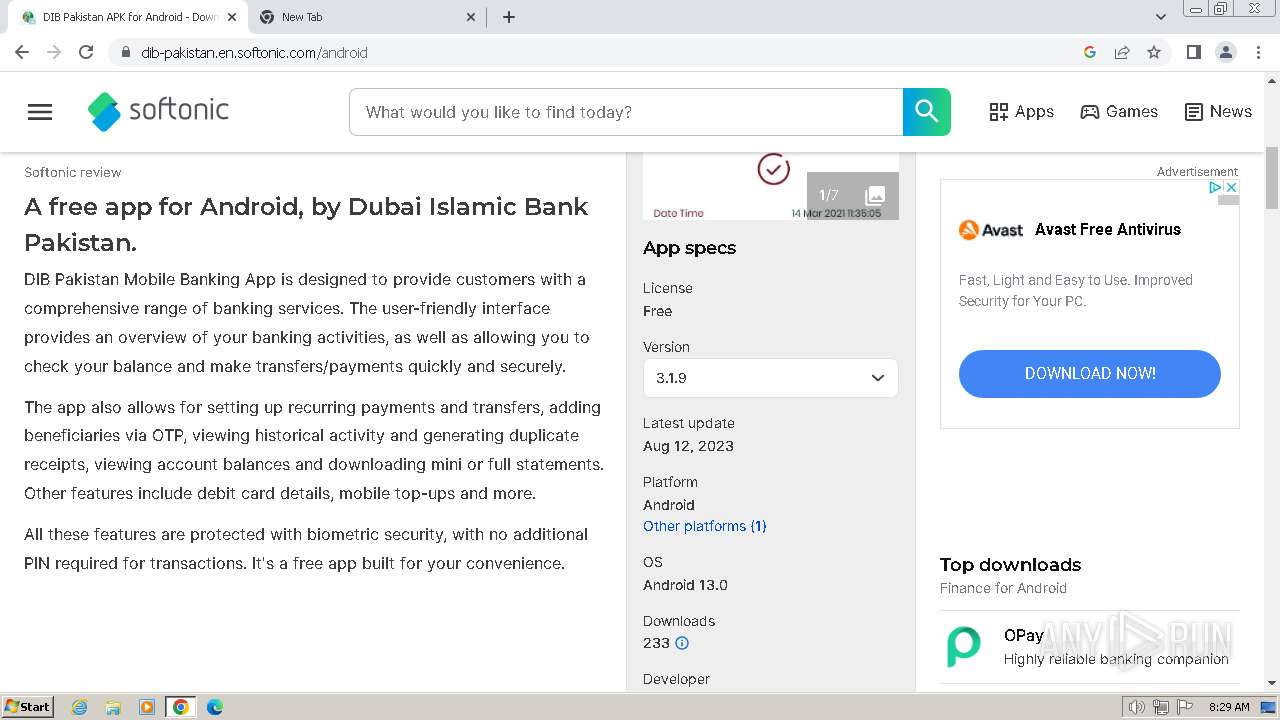Click the network tray icon
1280x720 pixels.
tap(1160, 707)
